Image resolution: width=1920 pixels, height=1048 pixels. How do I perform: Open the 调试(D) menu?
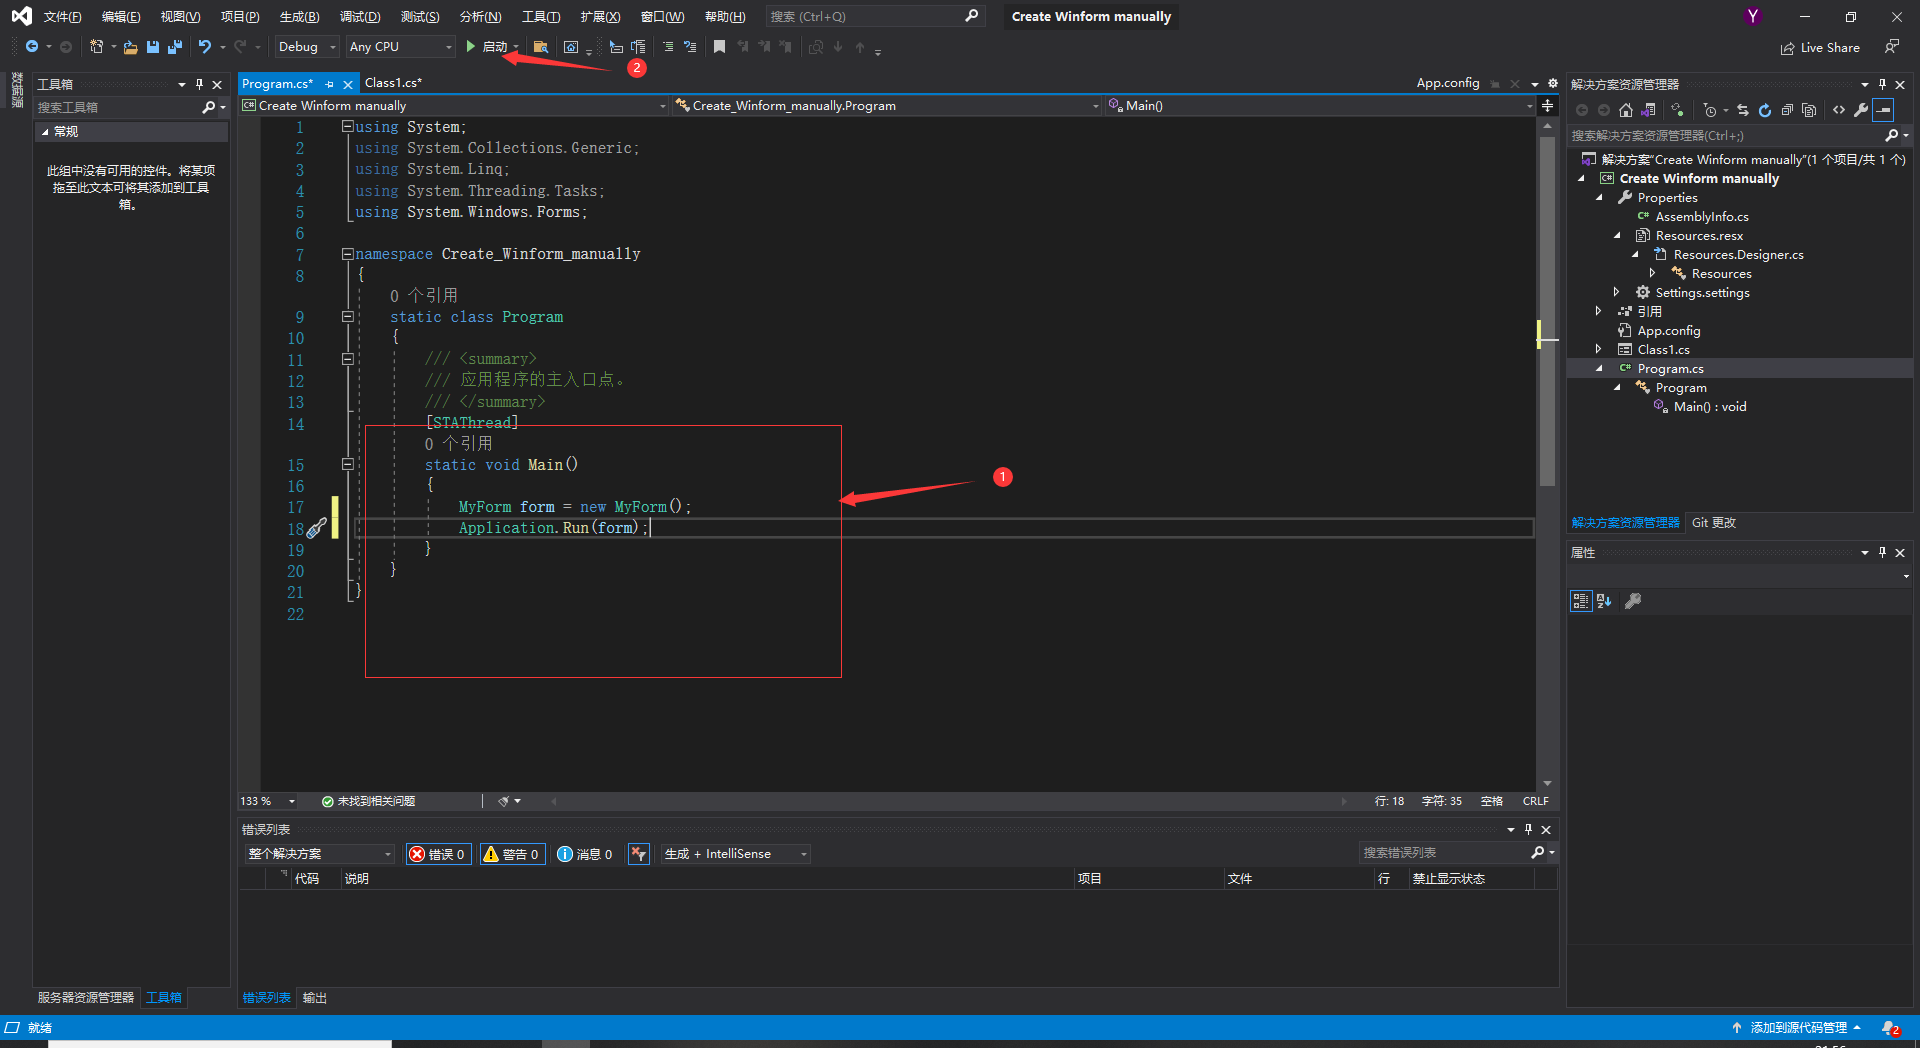tap(360, 16)
